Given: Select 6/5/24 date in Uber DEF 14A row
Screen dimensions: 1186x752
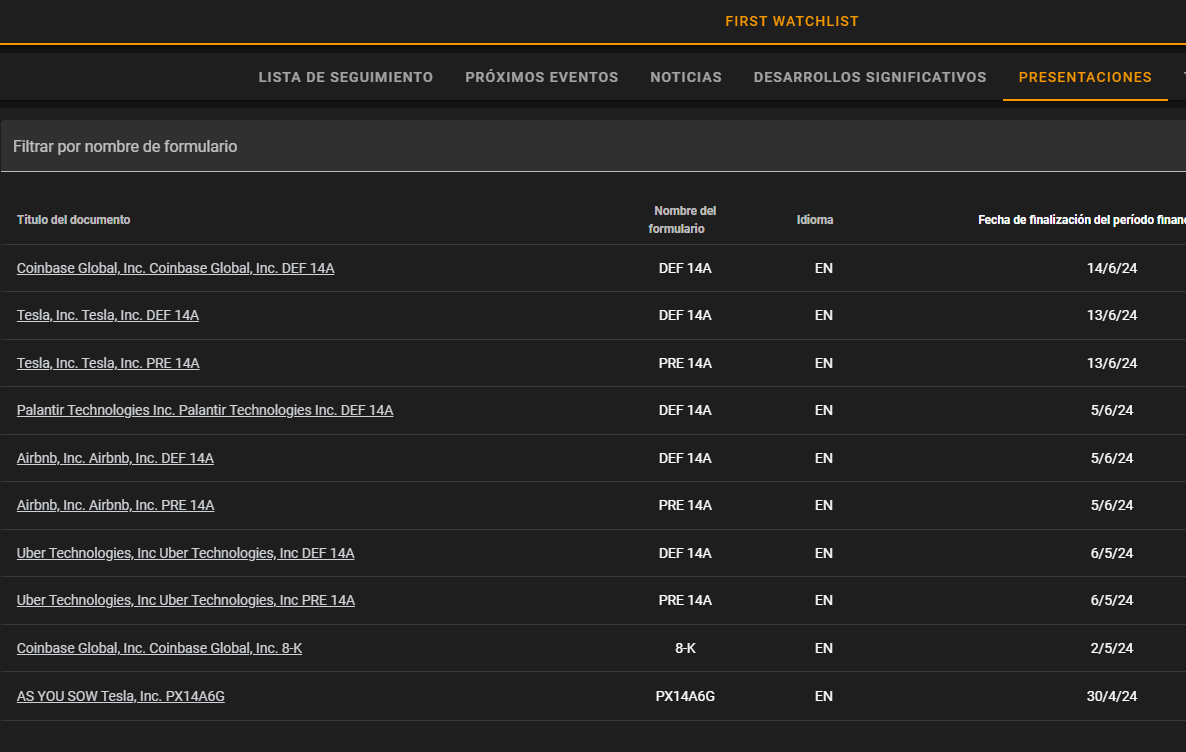Looking at the screenshot, I should (x=1112, y=553).
